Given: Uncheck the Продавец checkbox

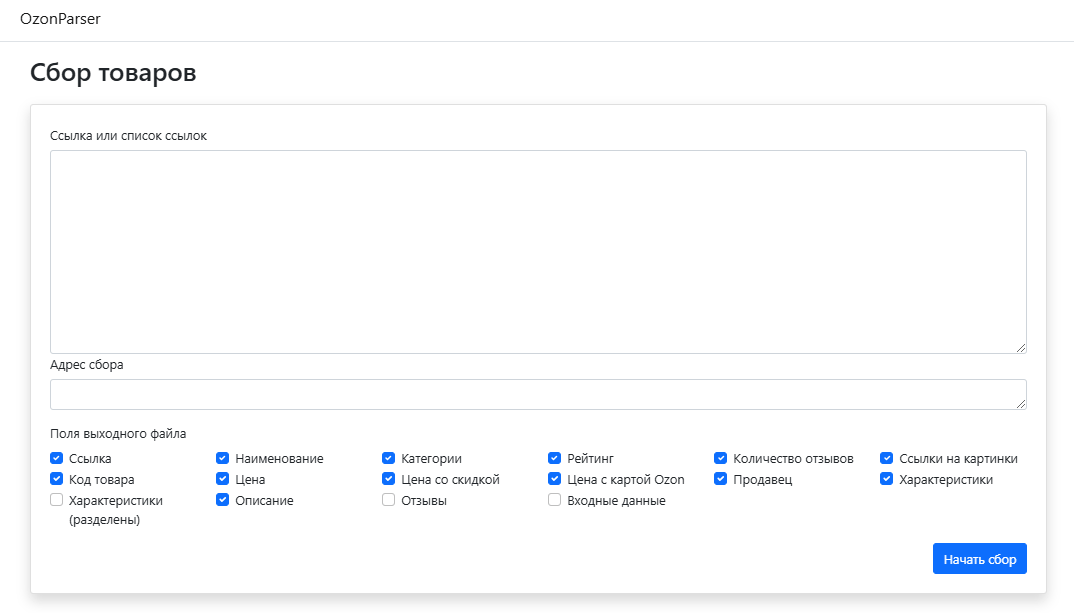Looking at the screenshot, I should [x=721, y=479].
